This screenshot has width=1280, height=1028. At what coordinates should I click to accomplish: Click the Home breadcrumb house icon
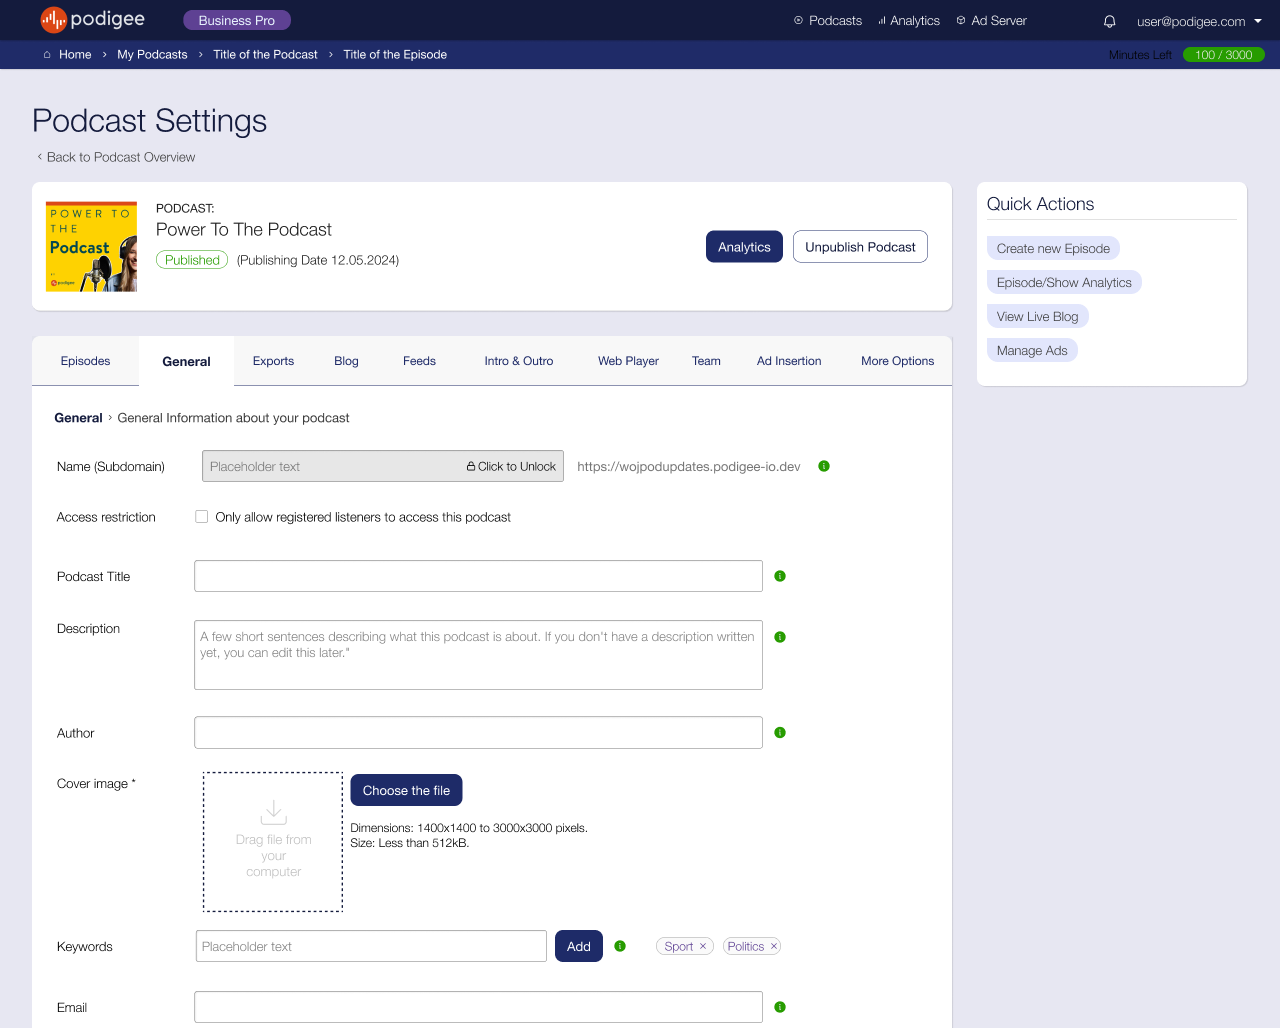(x=47, y=55)
